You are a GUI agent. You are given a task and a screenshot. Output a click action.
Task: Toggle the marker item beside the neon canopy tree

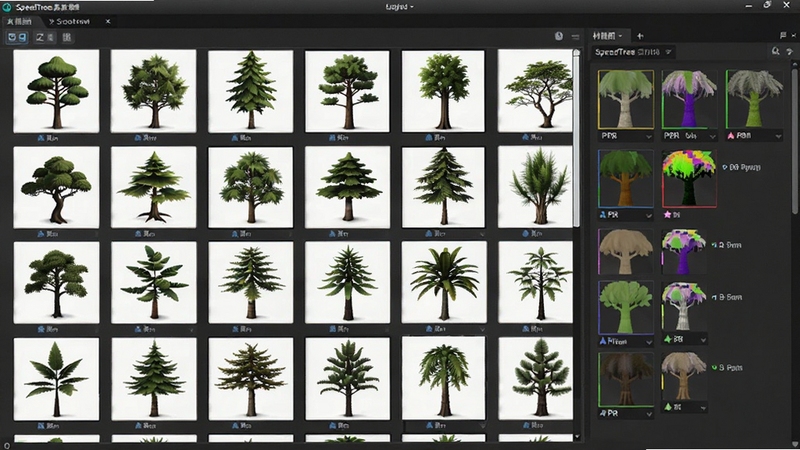tap(742, 167)
